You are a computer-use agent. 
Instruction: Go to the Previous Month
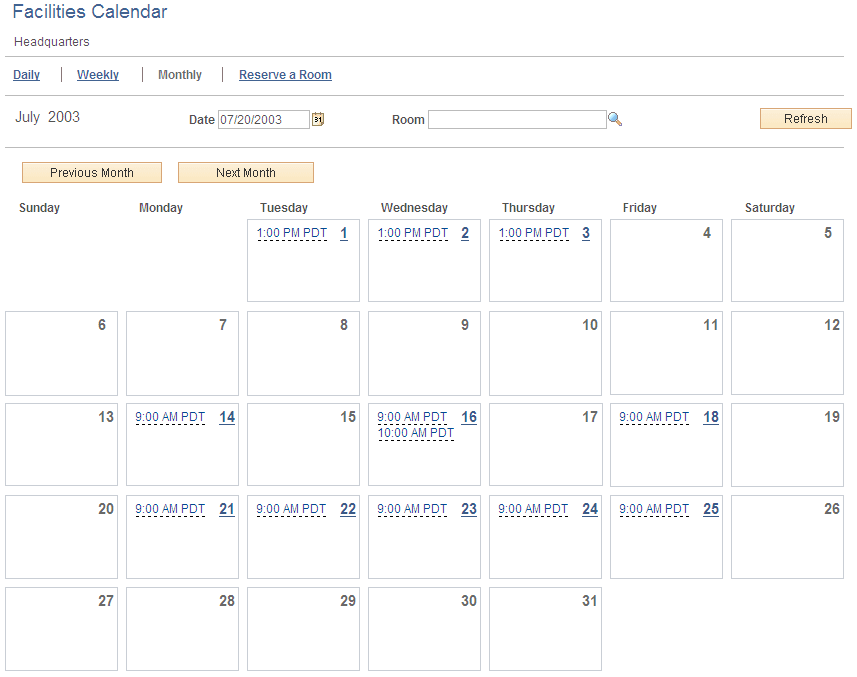tap(91, 172)
